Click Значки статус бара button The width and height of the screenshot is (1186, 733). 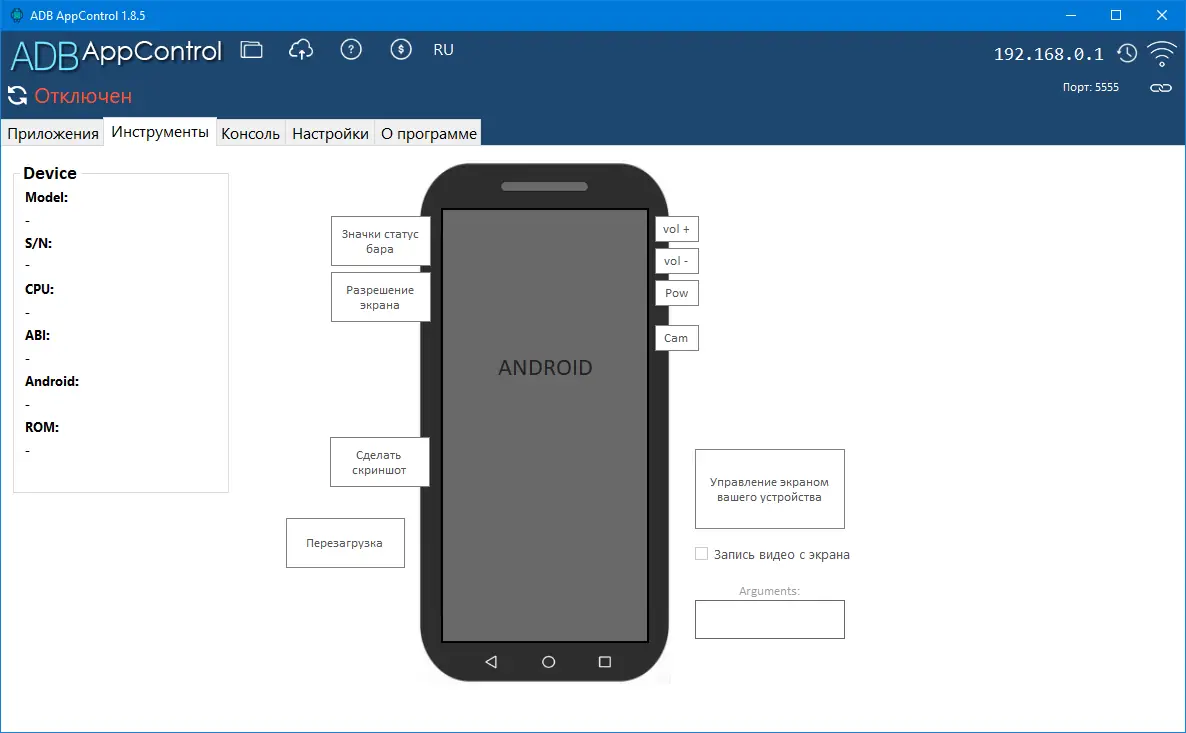pos(380,241)
